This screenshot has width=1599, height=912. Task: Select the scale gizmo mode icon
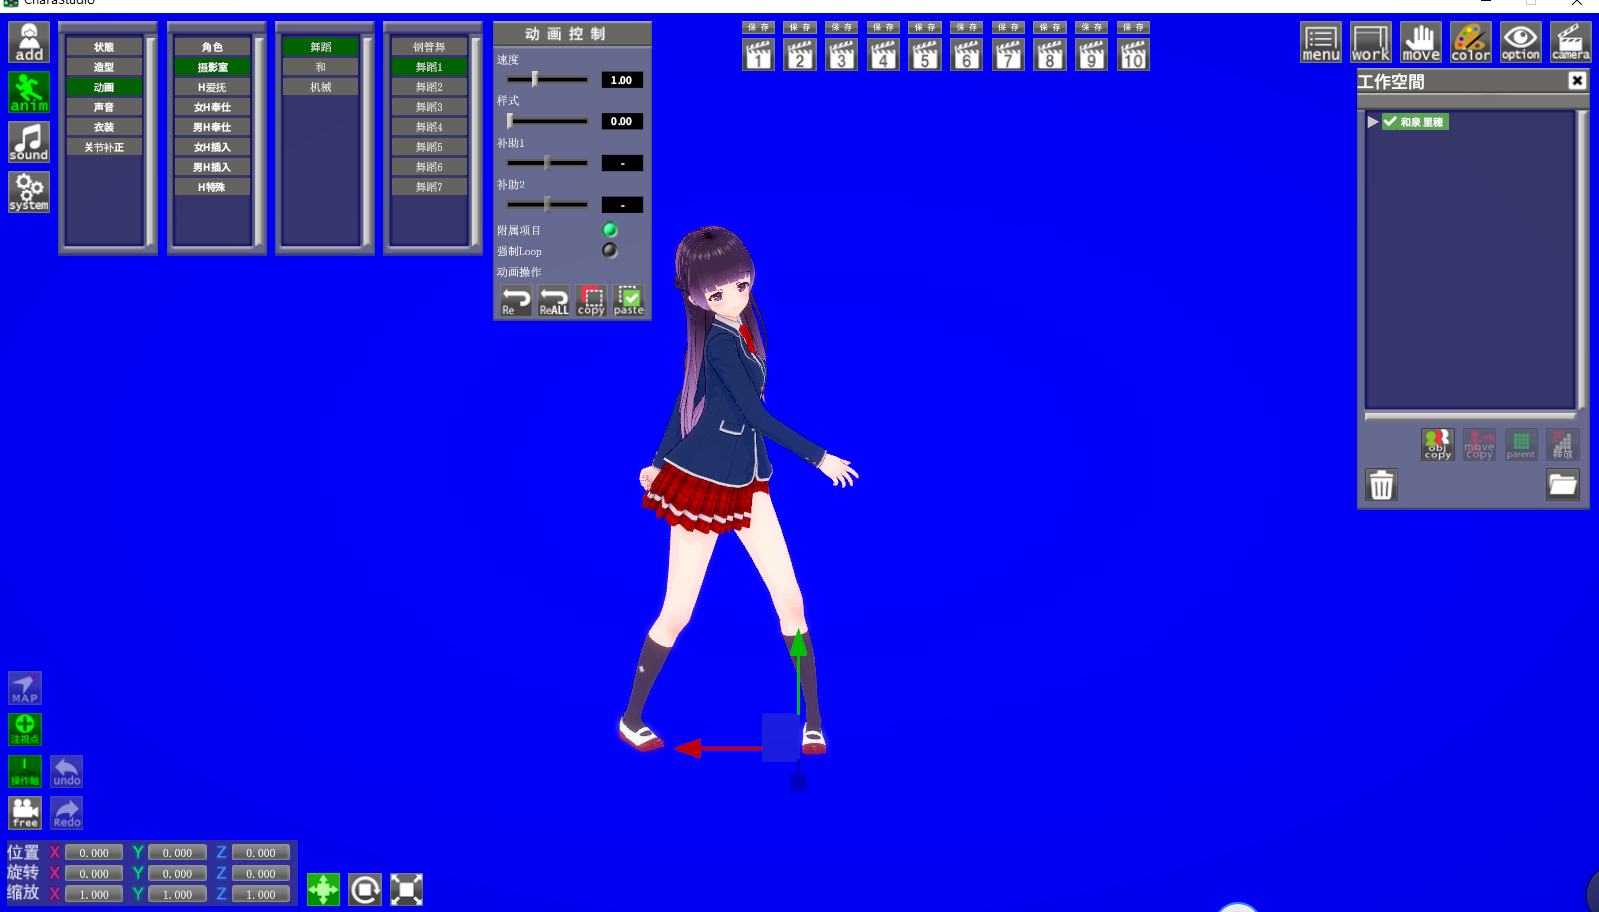[x=407, y=889]
